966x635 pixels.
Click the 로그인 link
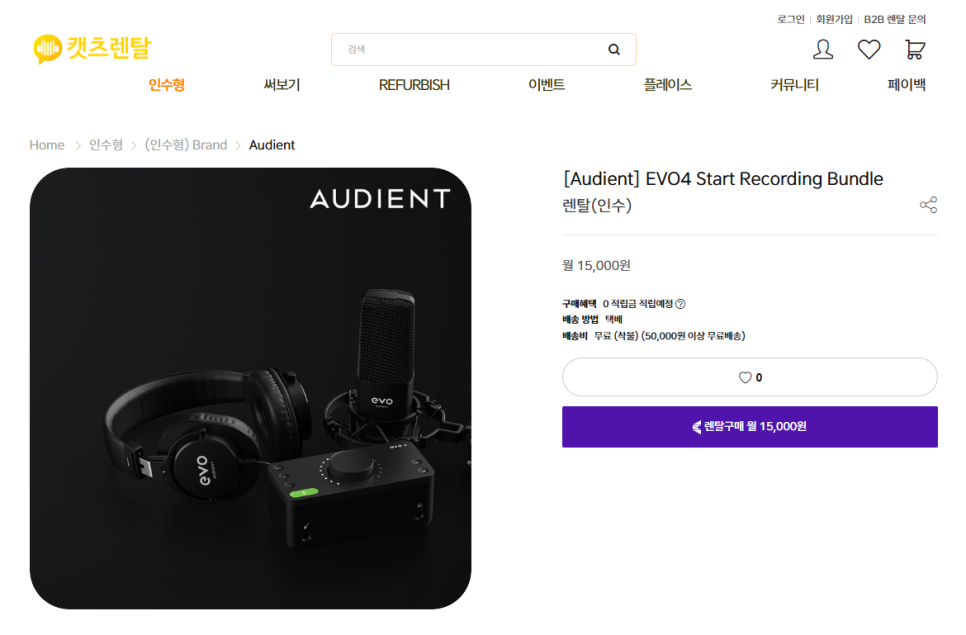point(790,19)
